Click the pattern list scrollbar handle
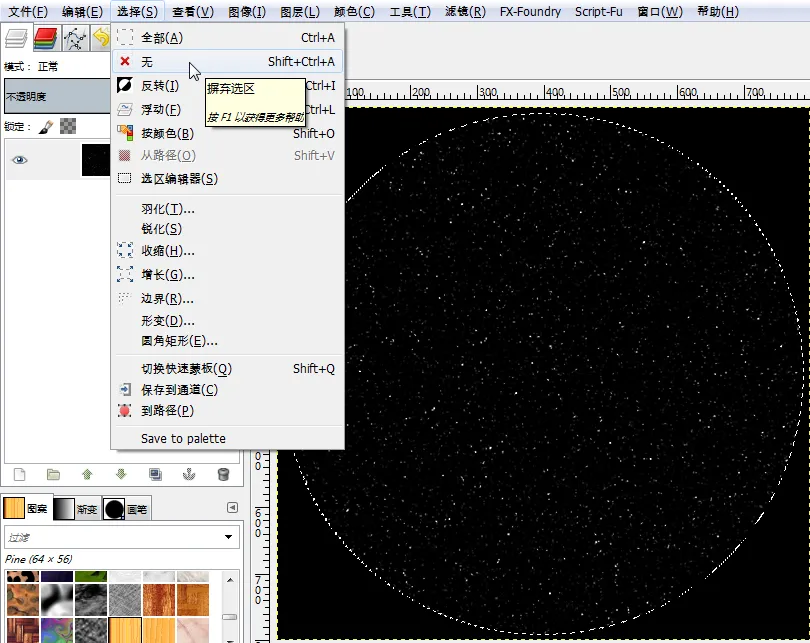Image resolution: width=810 pixels, height=643 pixels. click(230, 617)
